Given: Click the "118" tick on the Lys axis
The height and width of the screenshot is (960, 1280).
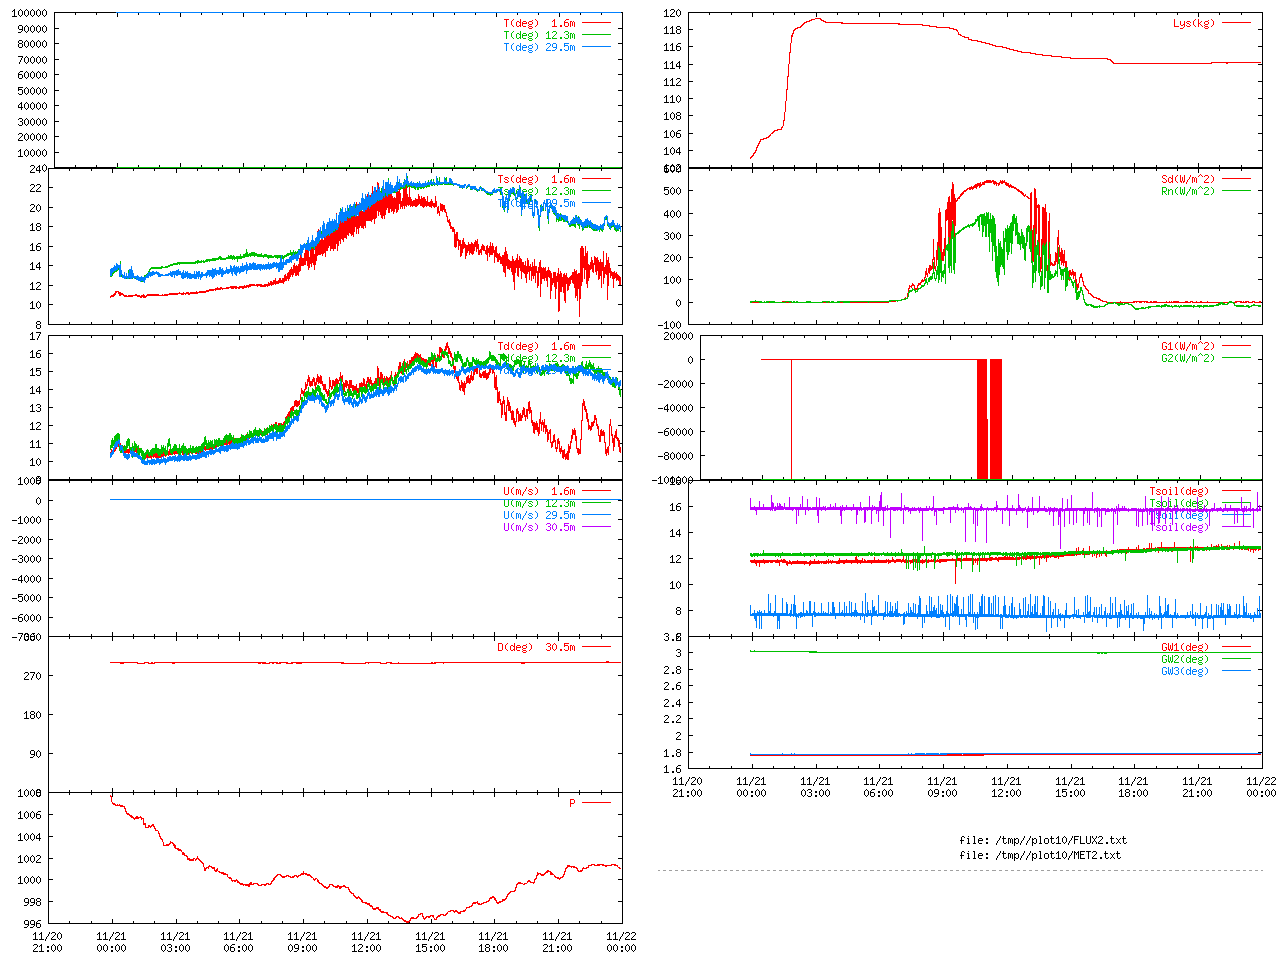Looking at the screenshot, I should (x=672, y=30).
